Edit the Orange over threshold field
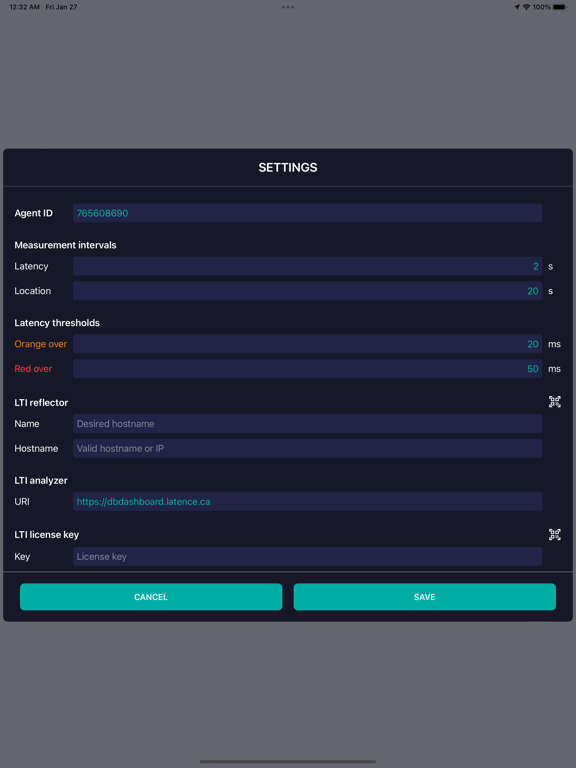 tap(308, 344)
